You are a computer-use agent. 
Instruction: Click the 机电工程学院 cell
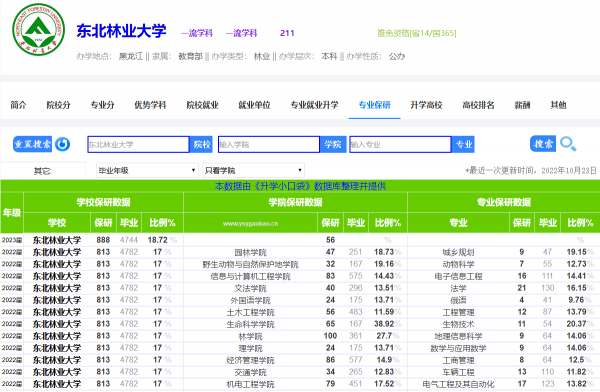point(250,384)
